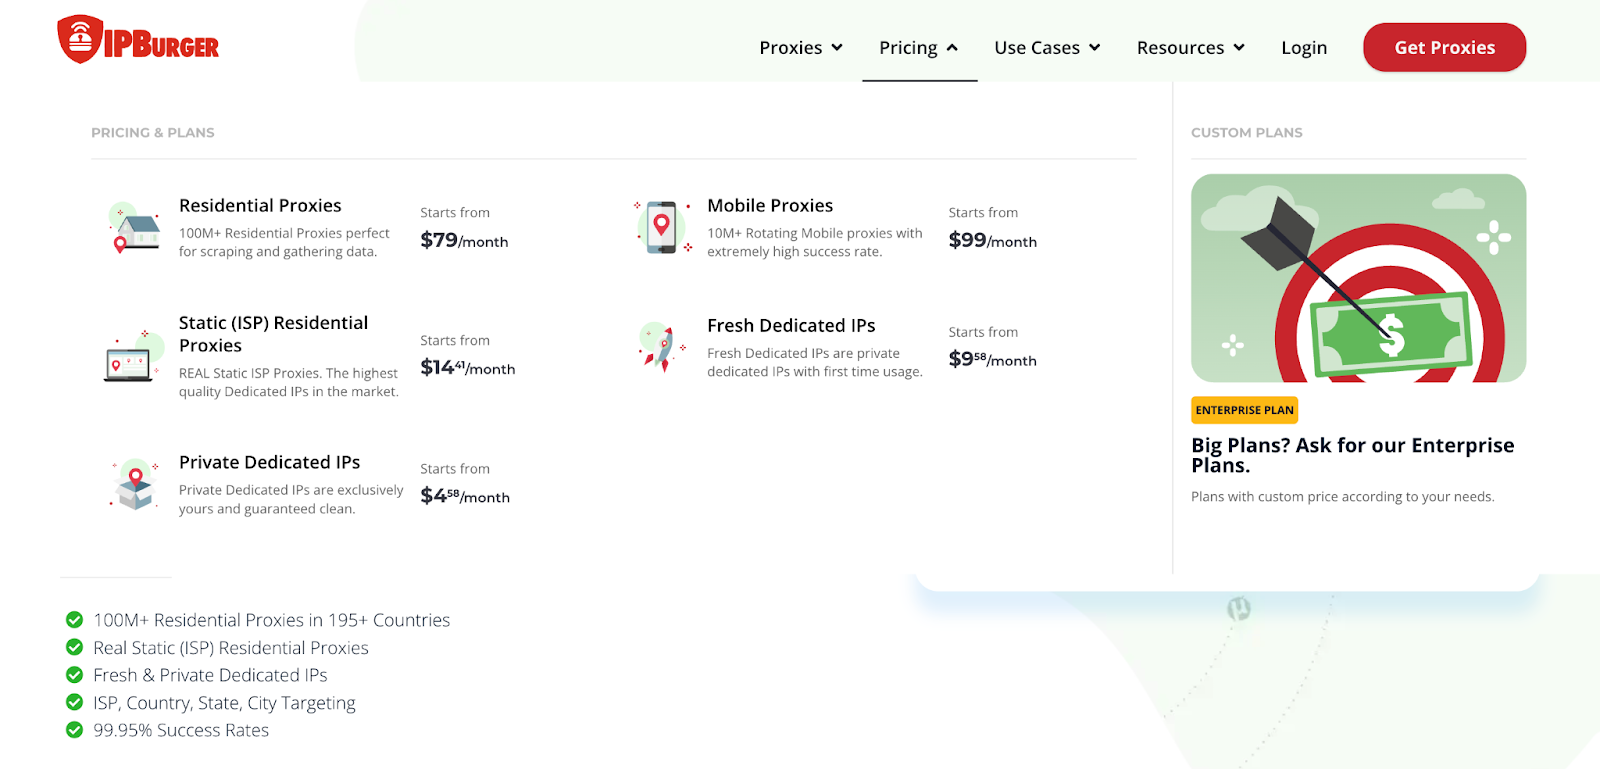Click the Mobile Proxies phone icon
1600x769 pixels.
pyautogui.click(x=663, y=227)
